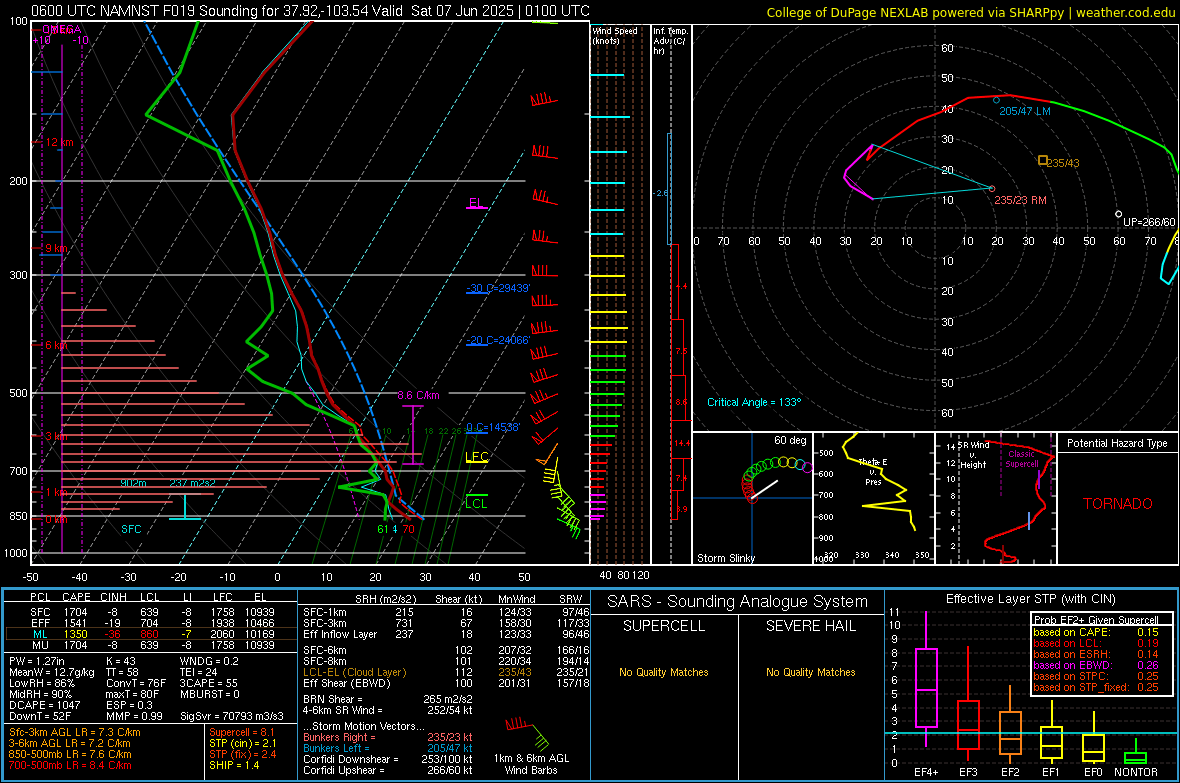Click the 8.6 C/km lapse rate label
1180x783 pixels.
coord(418,395)
